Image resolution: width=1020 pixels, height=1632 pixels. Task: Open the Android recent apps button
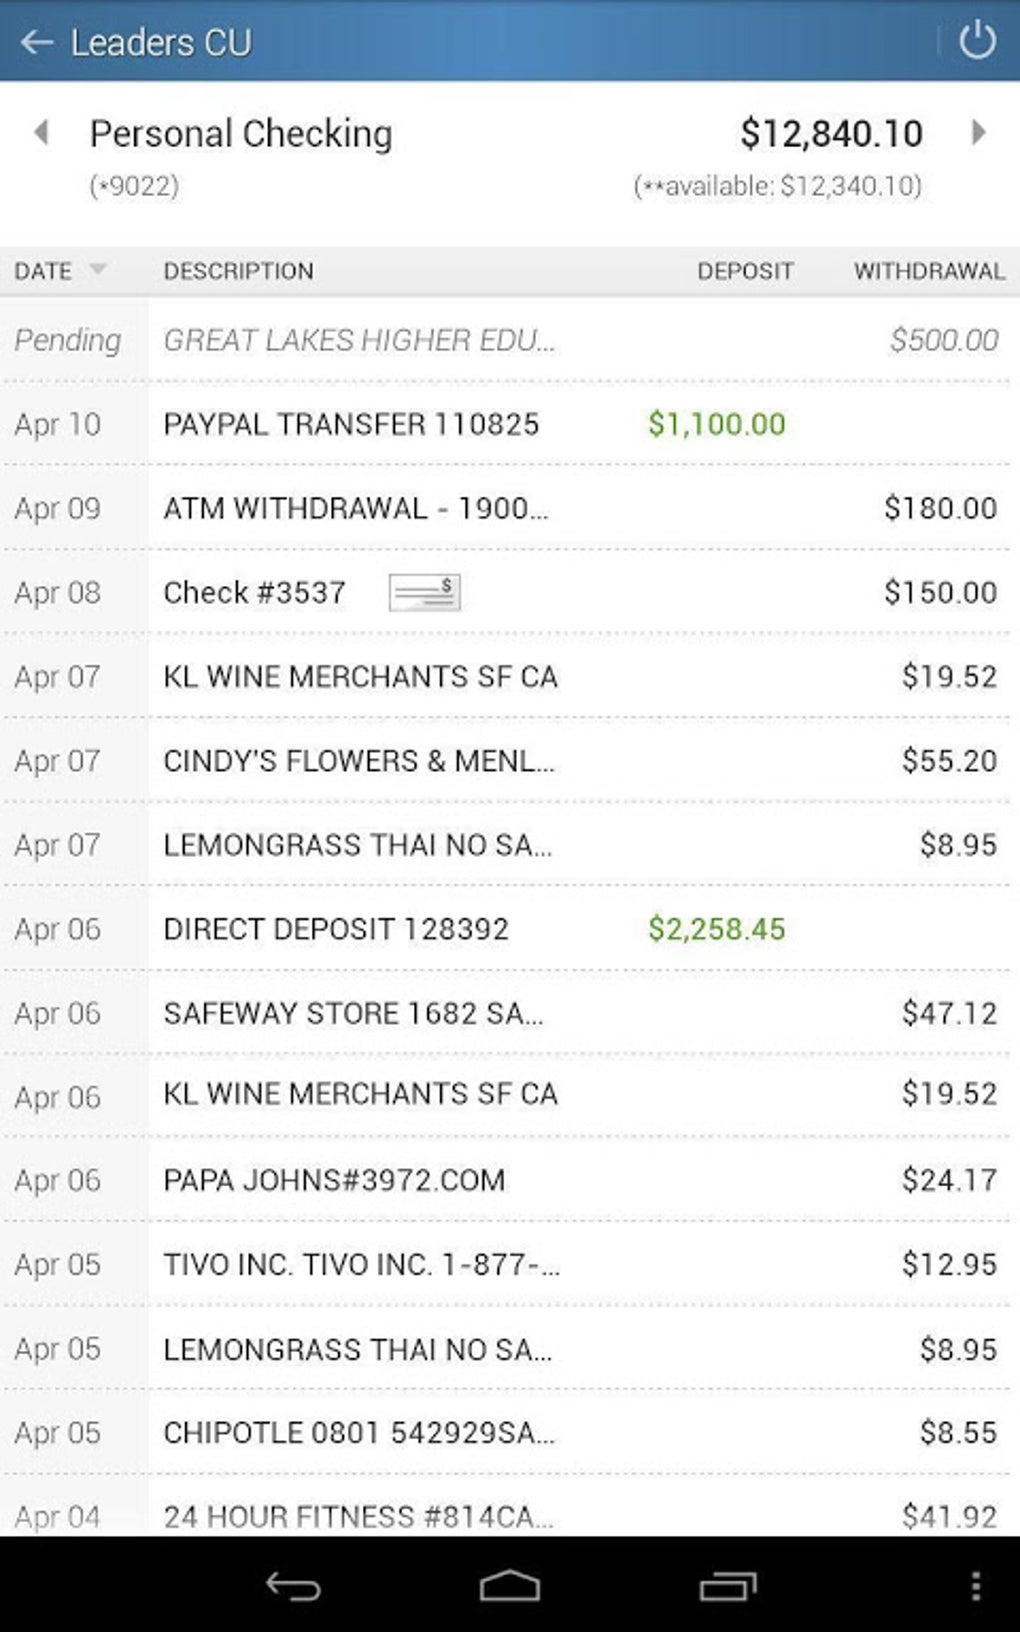pos(727,1587)
